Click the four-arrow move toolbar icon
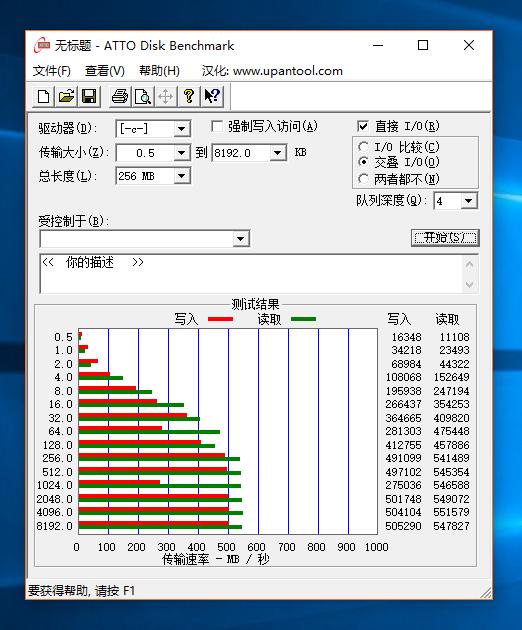Viewport: 522px width, 630px height. pyautogui.click(x=166, y=96)
